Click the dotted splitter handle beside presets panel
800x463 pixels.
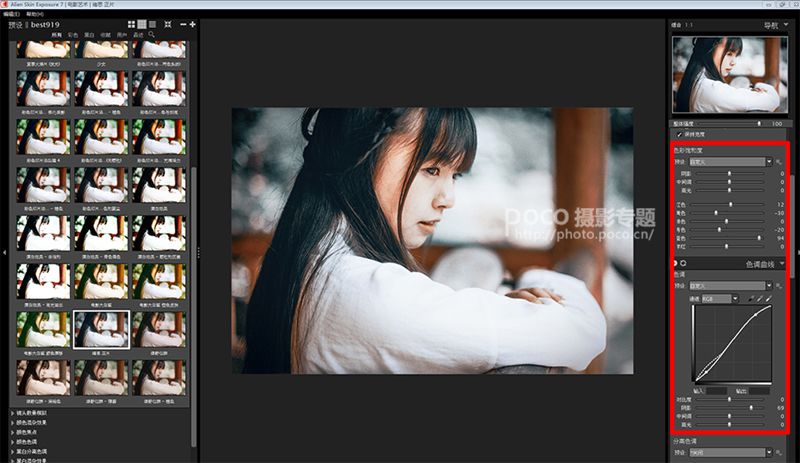[x=198, y=252]
